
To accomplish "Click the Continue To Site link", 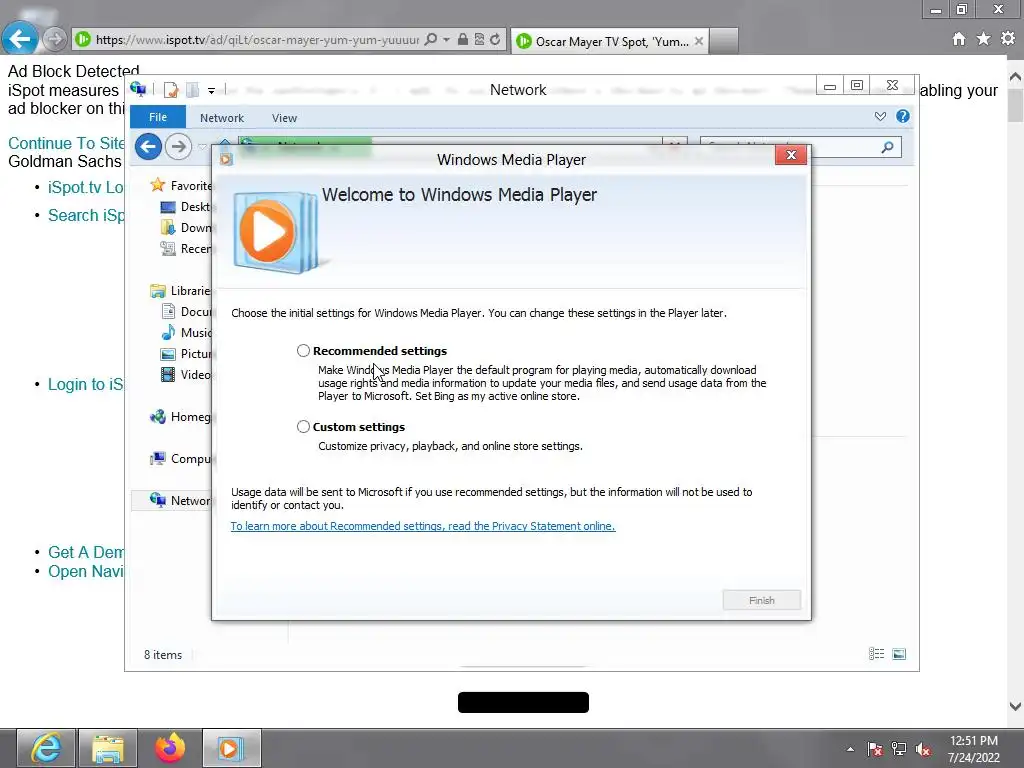I will tap(66, 143).
